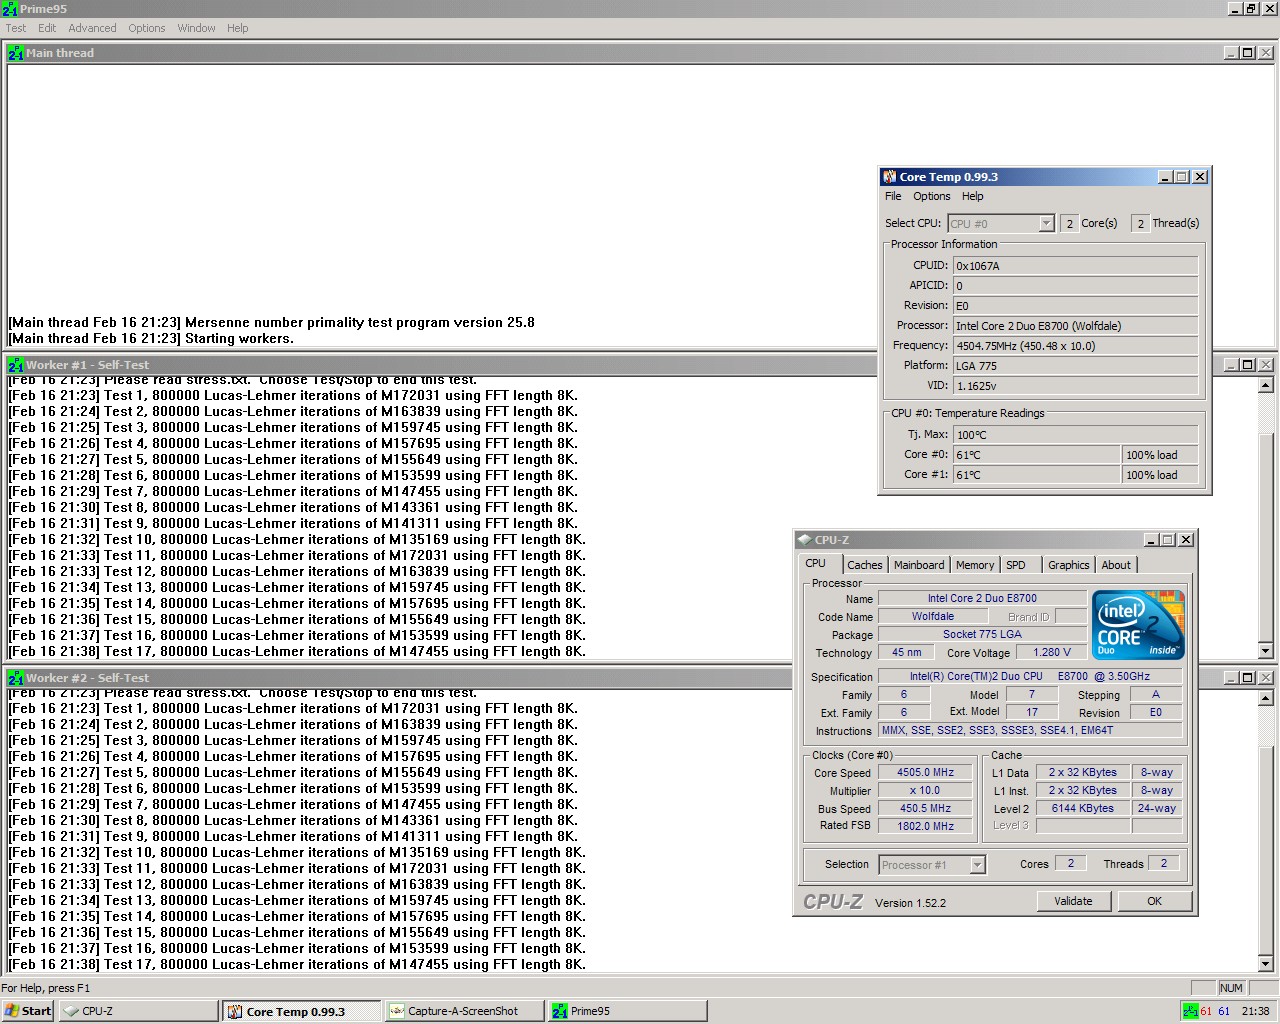Click the taskbar clock showing 21:38

coord(1255,1011)
